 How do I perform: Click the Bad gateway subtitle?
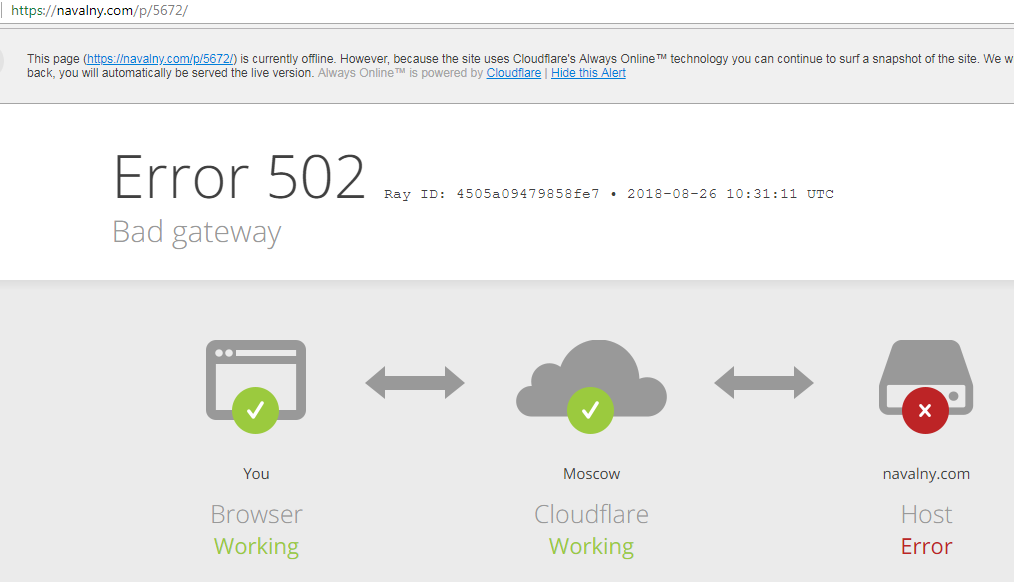[x=196, y=232]
